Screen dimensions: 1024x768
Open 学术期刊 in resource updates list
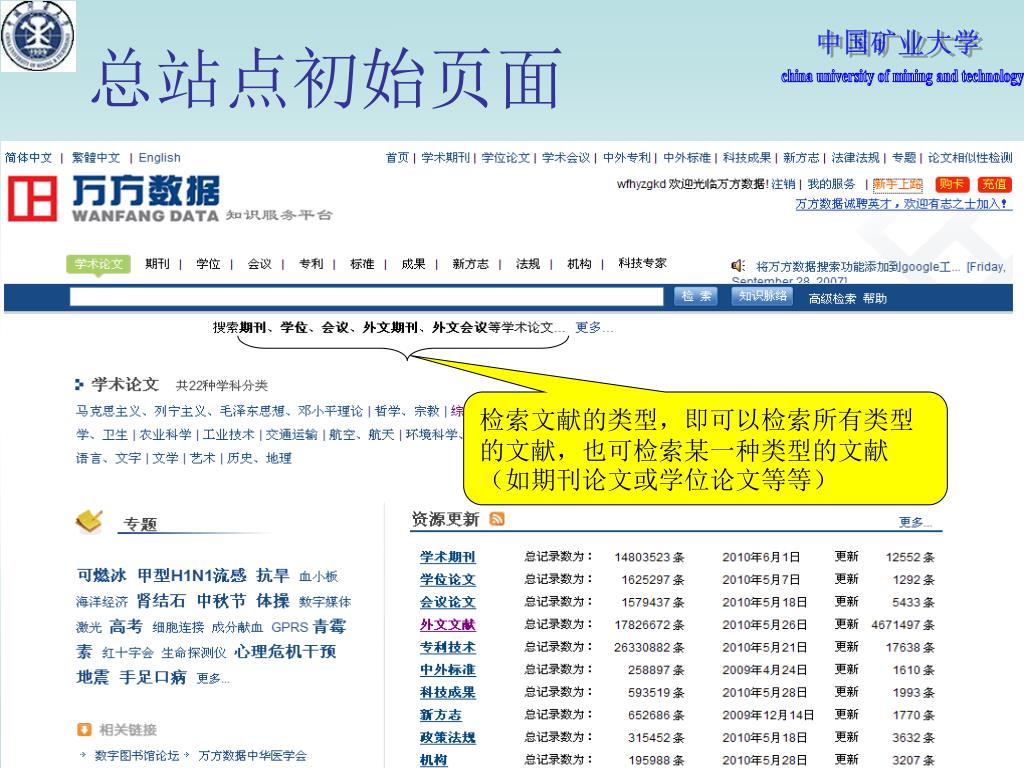pyautogui.click(x=448, y=556)
